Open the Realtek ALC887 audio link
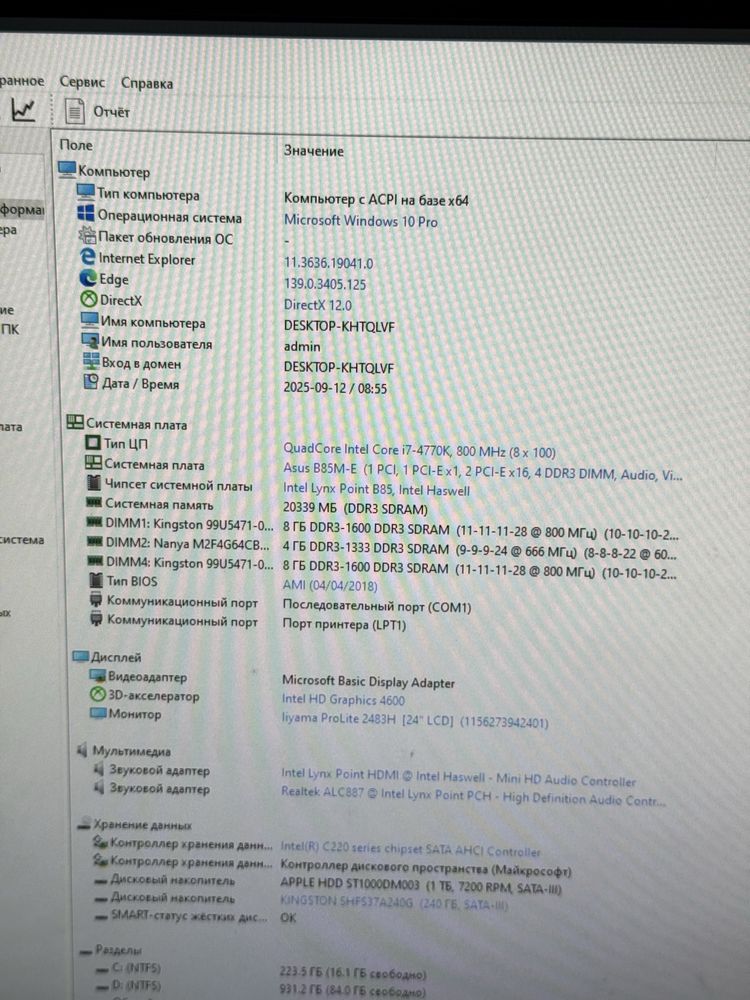 click(473, 796)
